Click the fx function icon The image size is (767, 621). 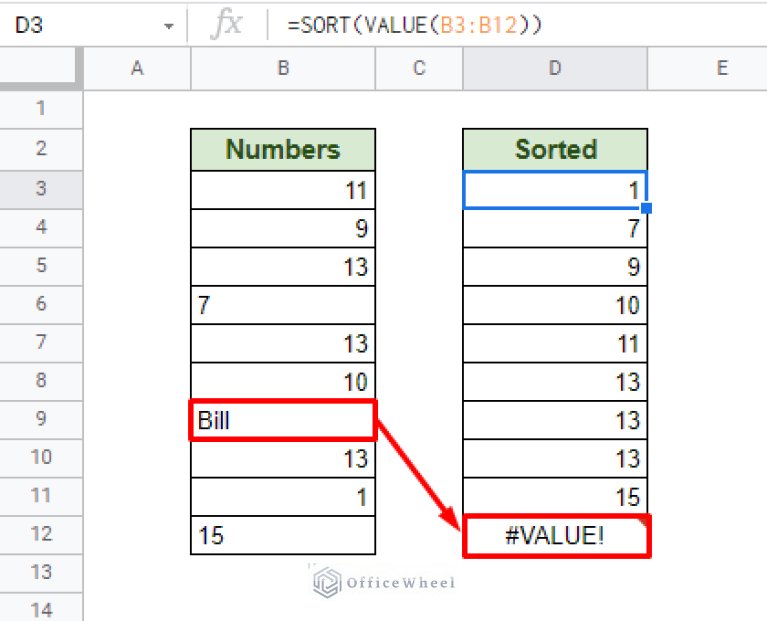tap(226, 25)
